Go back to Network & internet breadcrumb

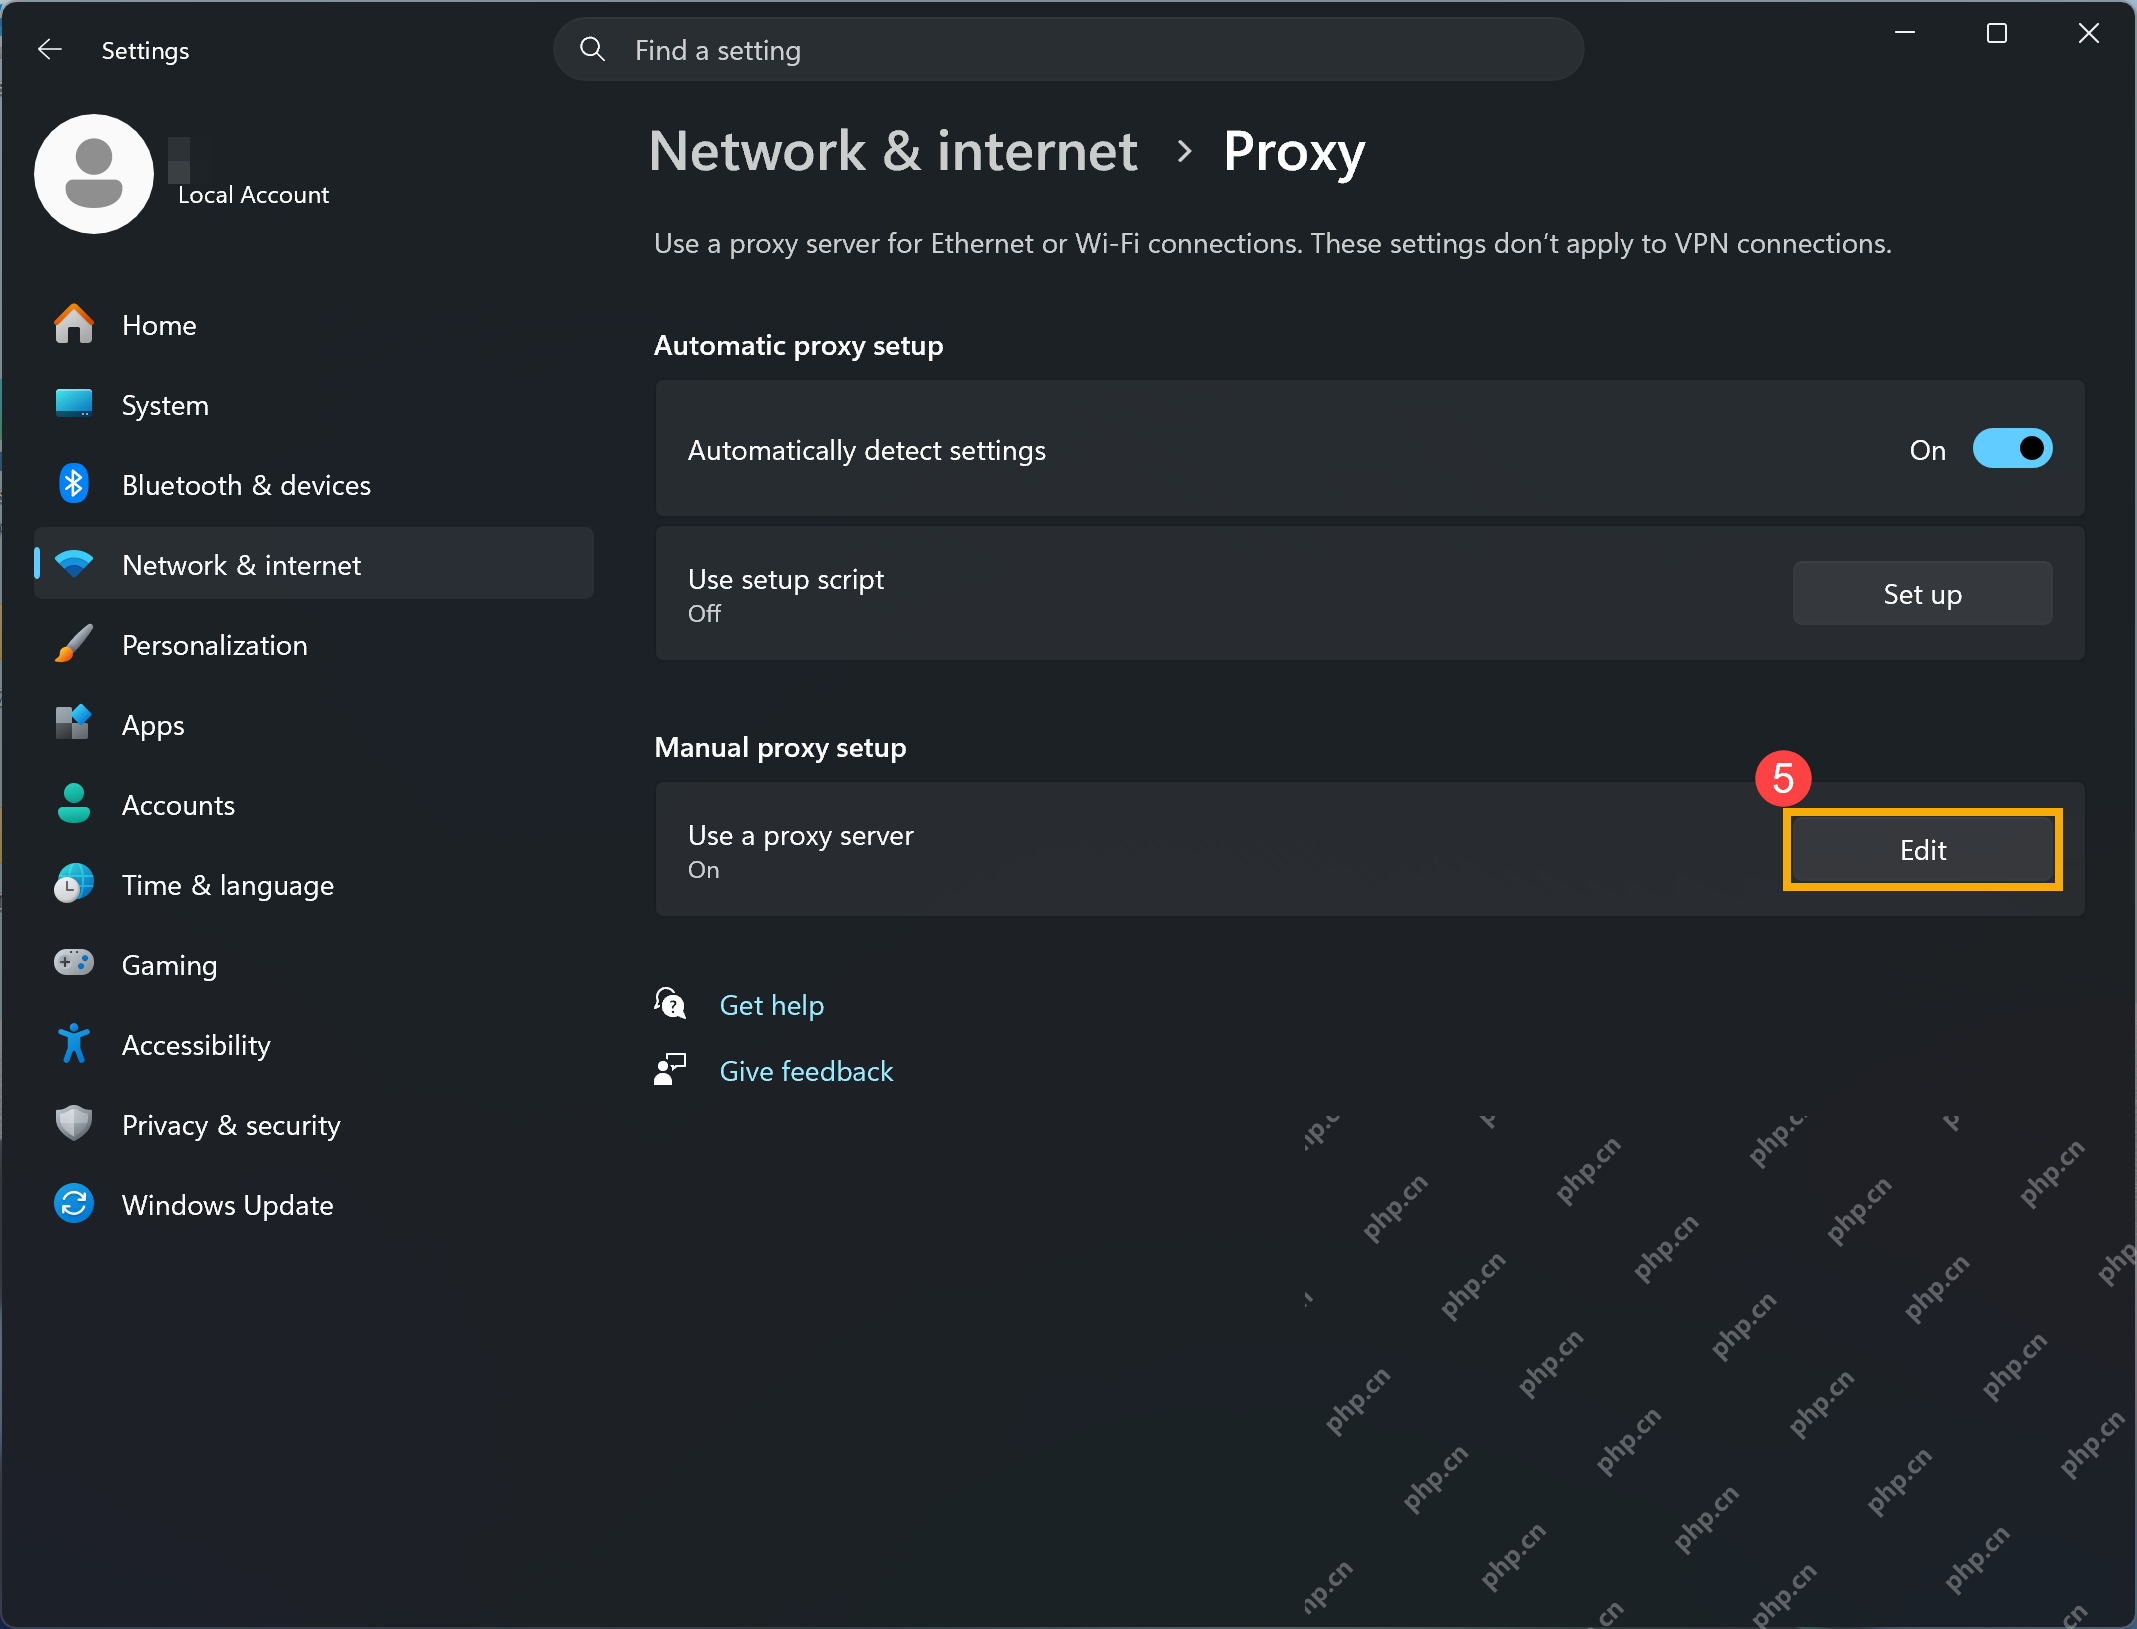pos(893,152)
